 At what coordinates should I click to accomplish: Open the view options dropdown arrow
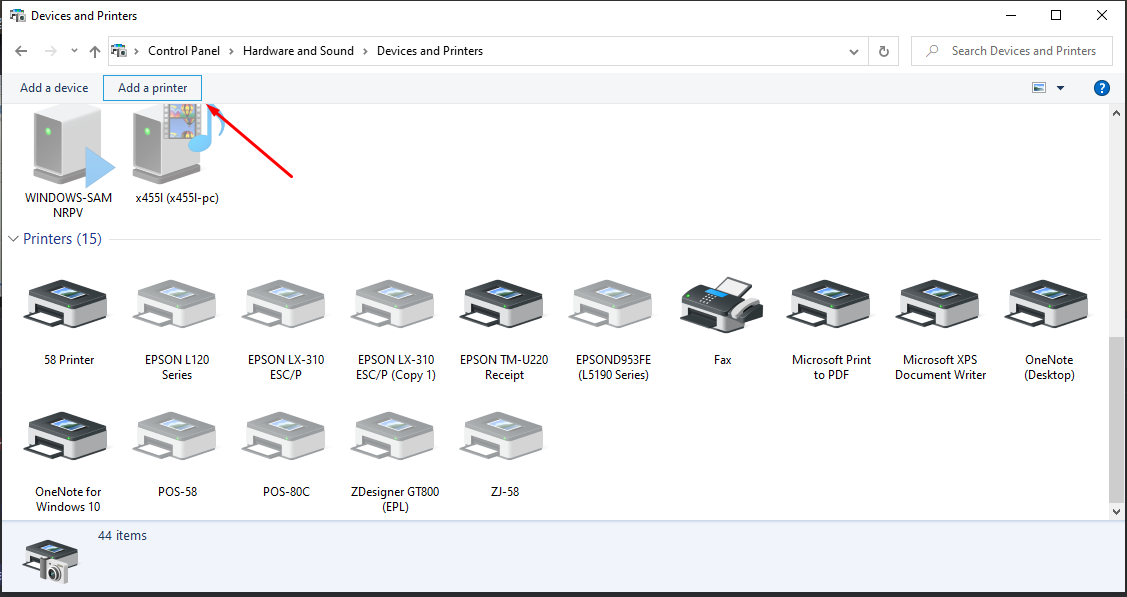1060,88
